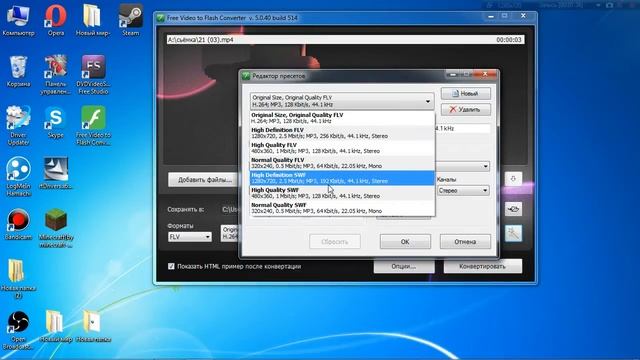Choose Normal Quality SWF preset
The image size is (640, 360).
(342, 208)
